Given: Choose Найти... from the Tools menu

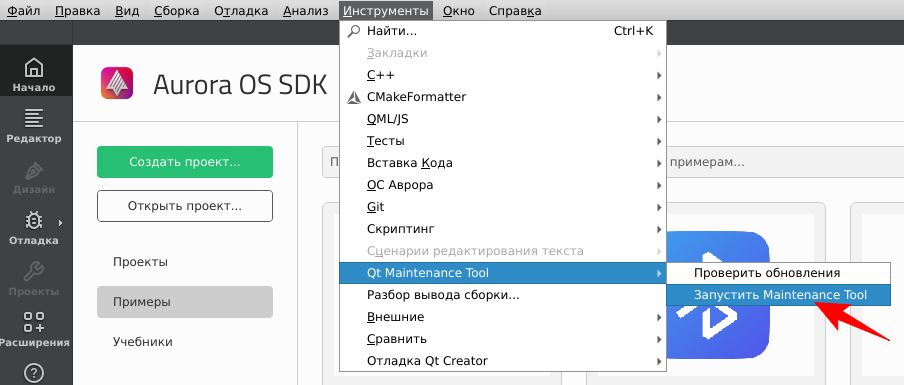Looking at the screenshot, I should pos(503,31).
